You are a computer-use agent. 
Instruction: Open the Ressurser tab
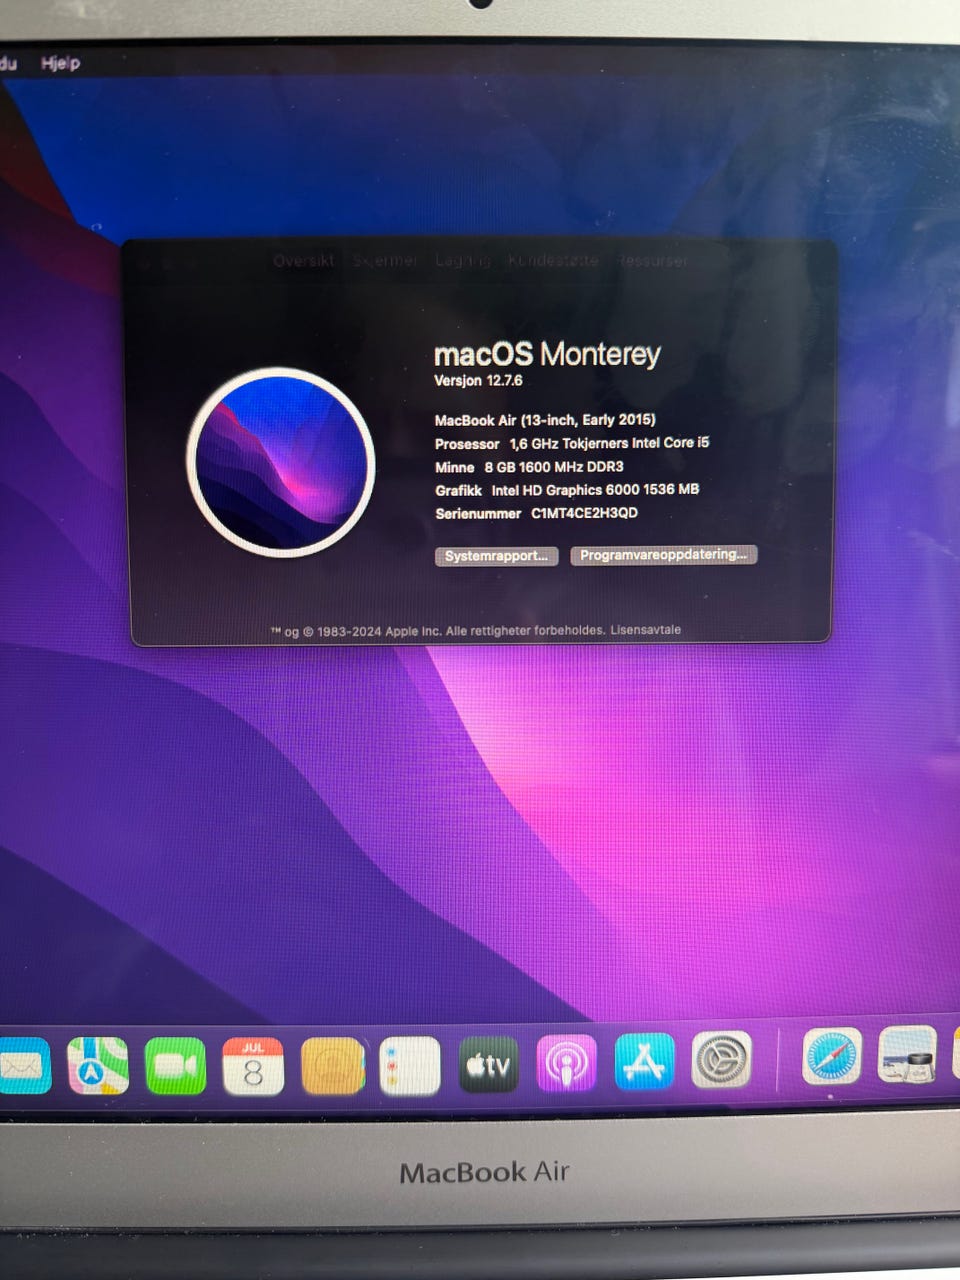pyautogui.click(x=651, y=260)
